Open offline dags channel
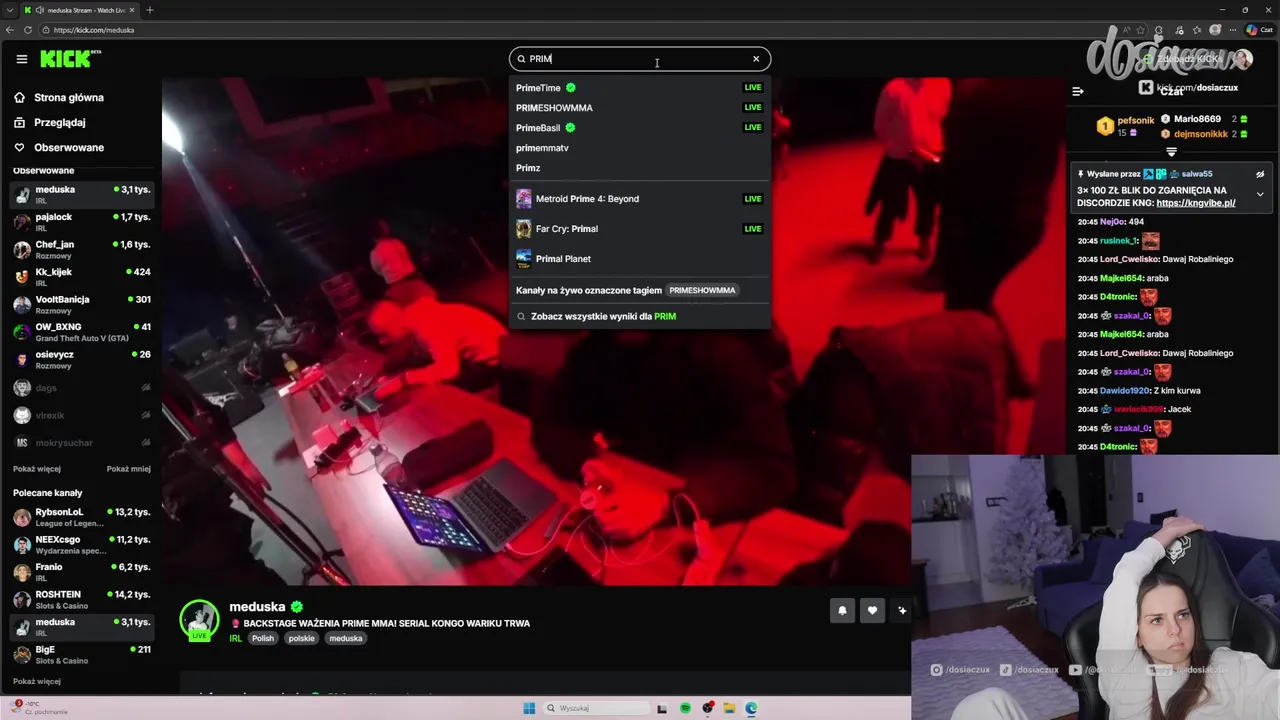This screenshot has height=720, width=1280. tap(82, 388)
